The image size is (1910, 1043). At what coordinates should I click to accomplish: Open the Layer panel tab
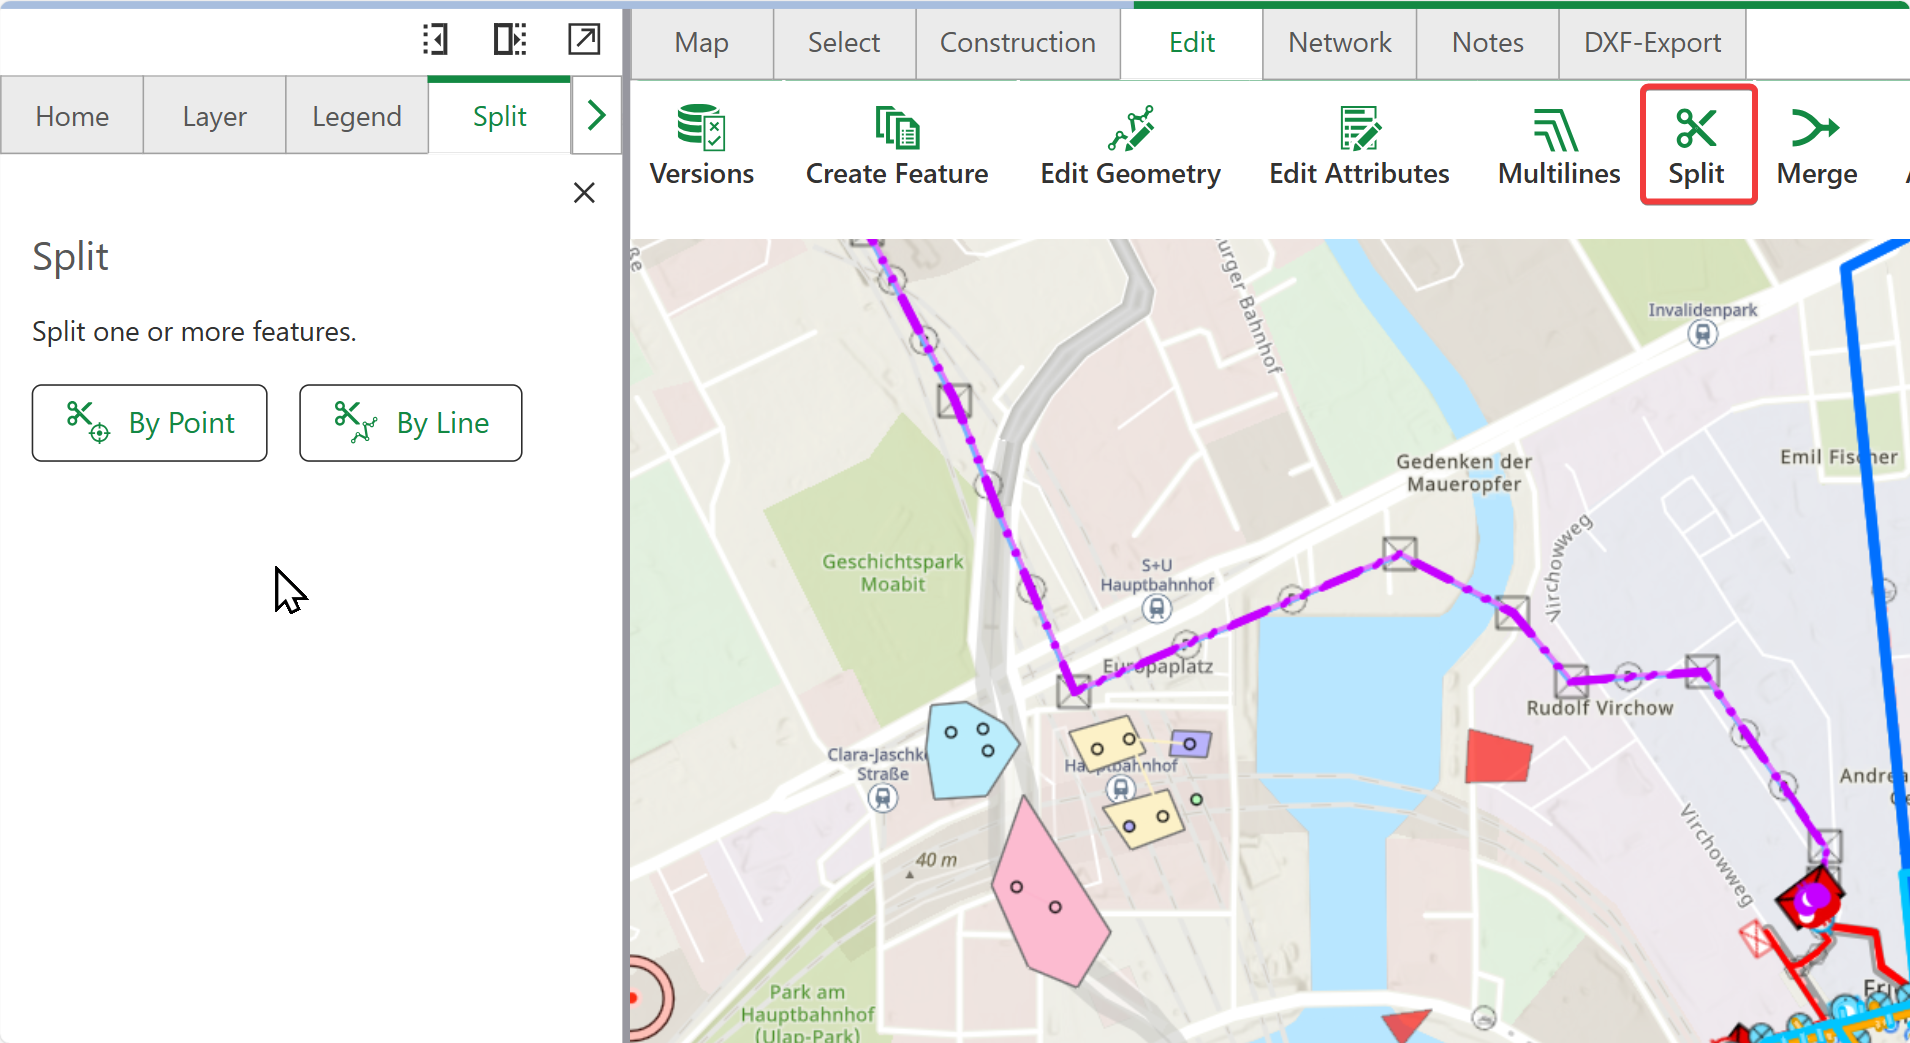tap(214, 117)
